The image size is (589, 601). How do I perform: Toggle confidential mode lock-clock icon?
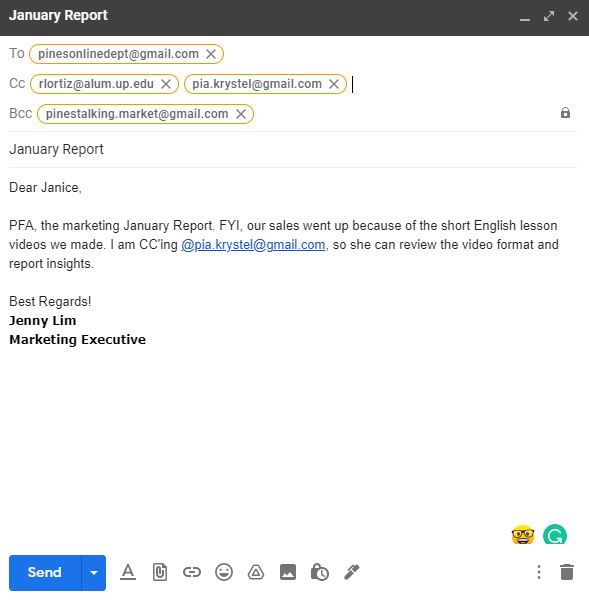[x=320, y=572]
